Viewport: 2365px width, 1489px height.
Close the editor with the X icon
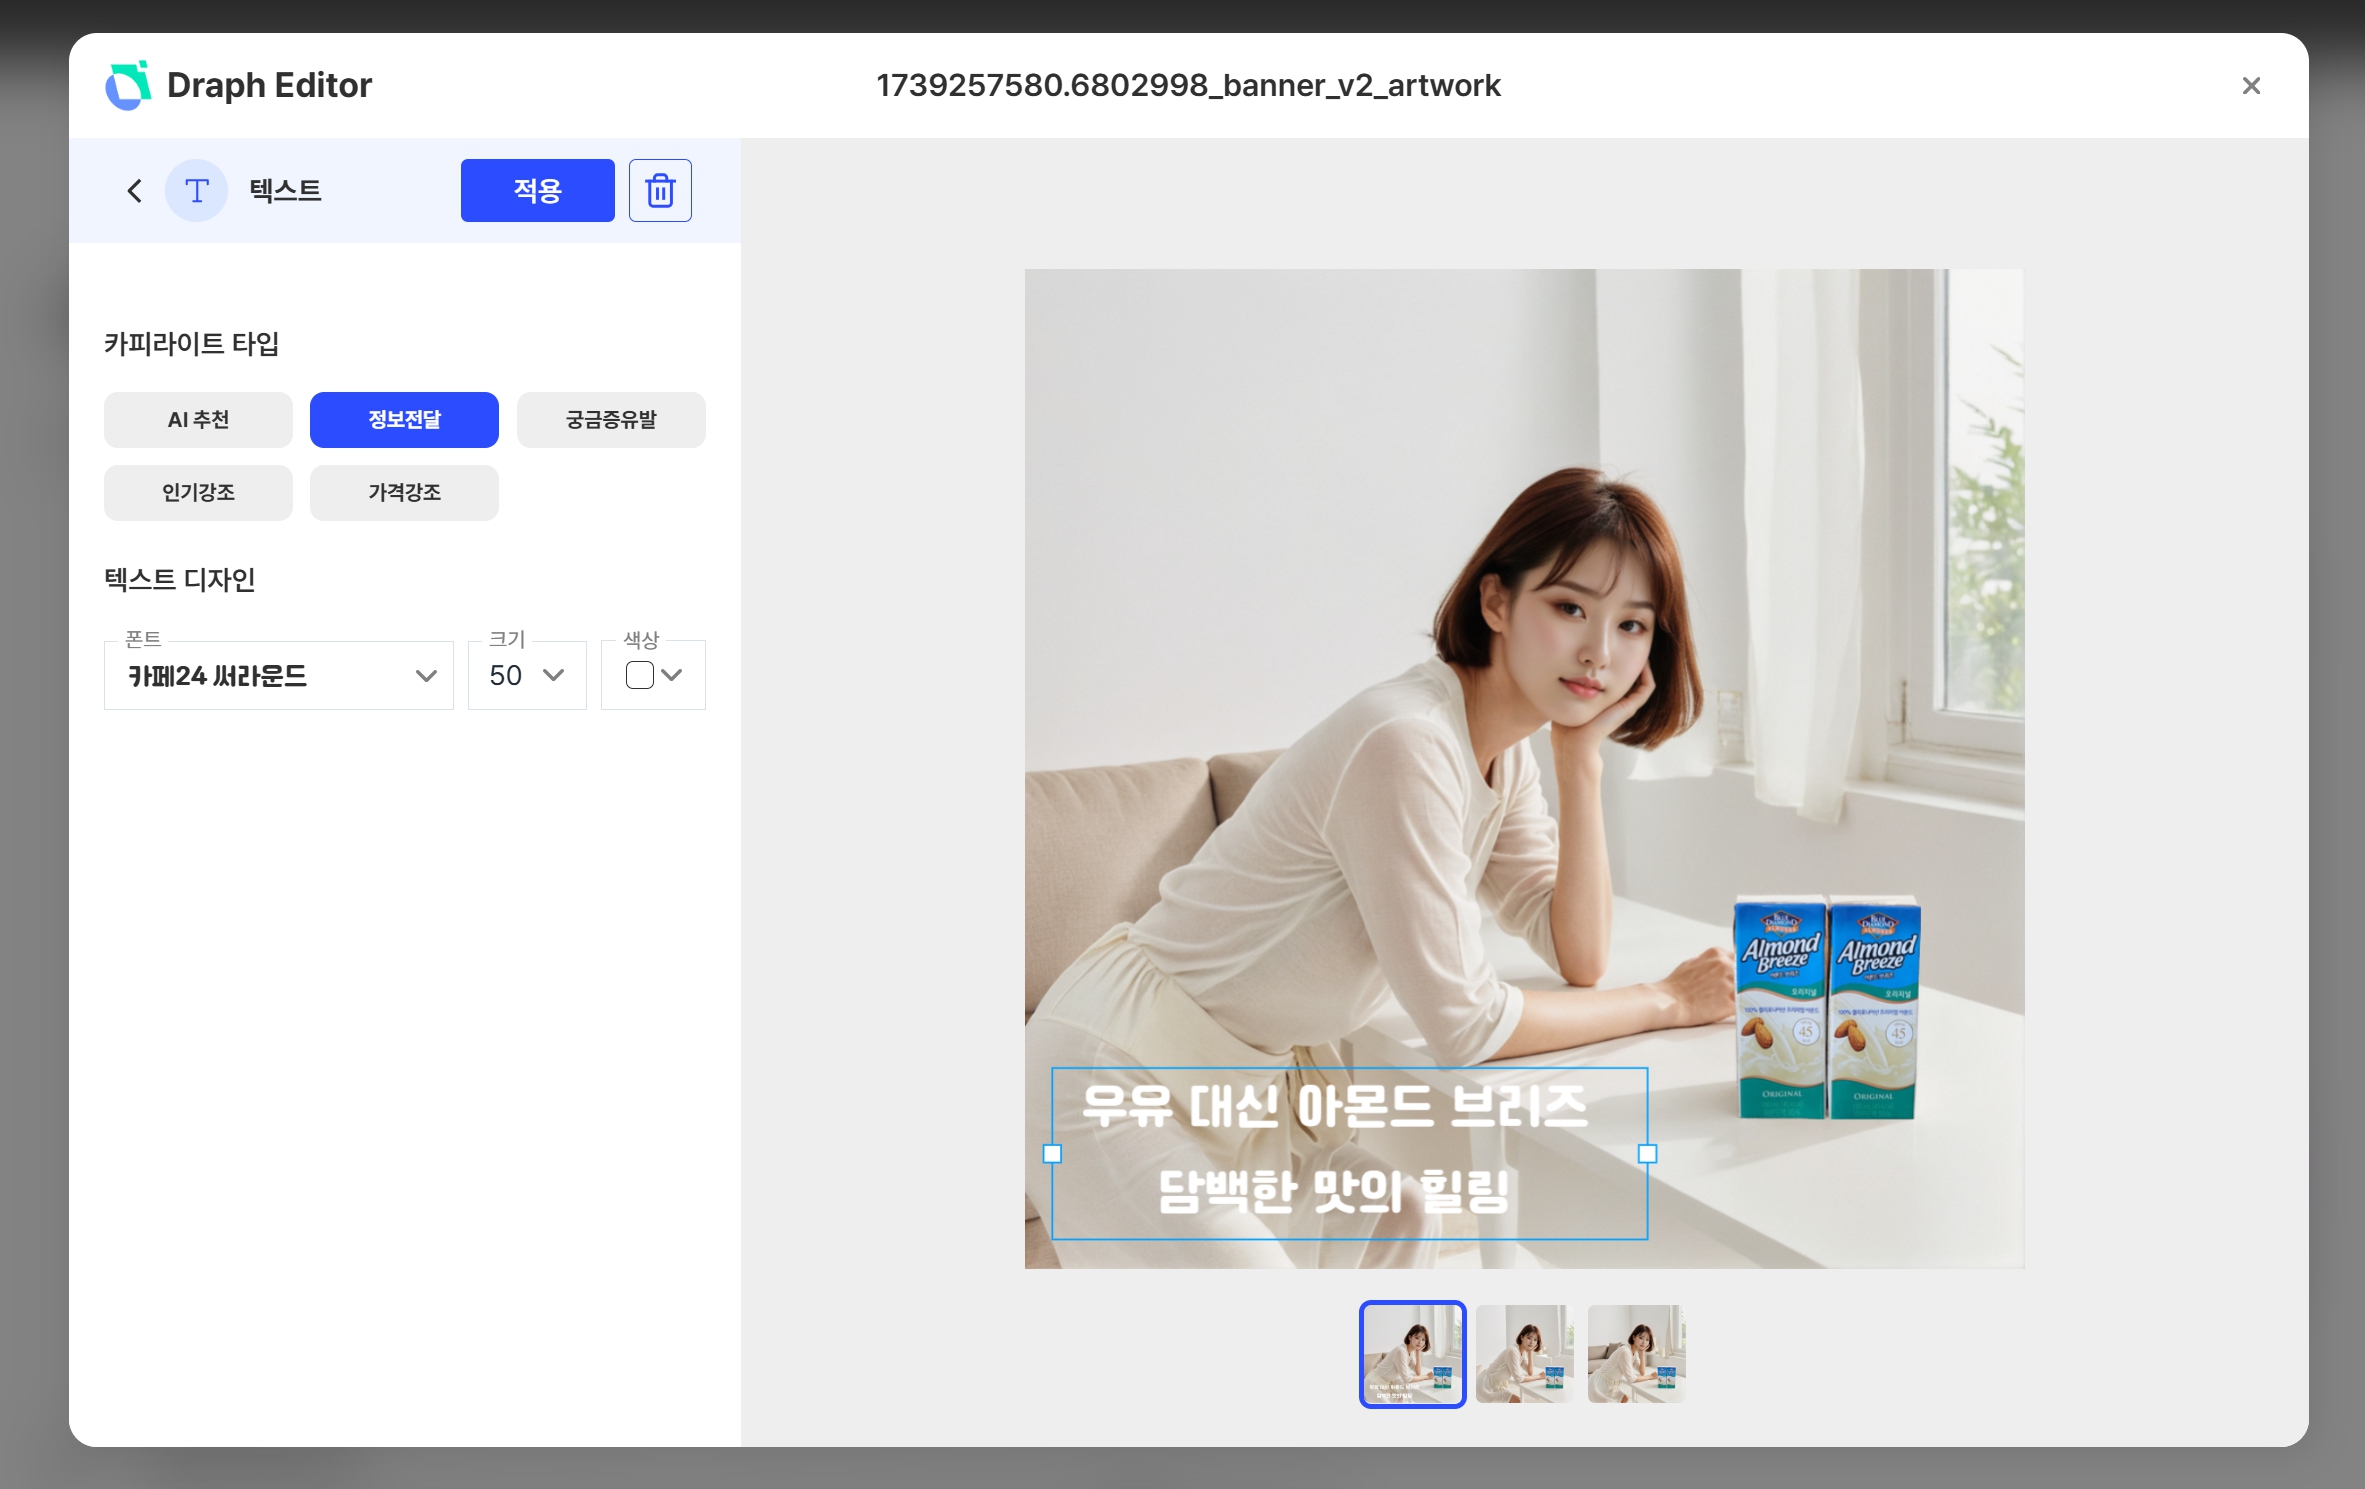(2251, 85)
